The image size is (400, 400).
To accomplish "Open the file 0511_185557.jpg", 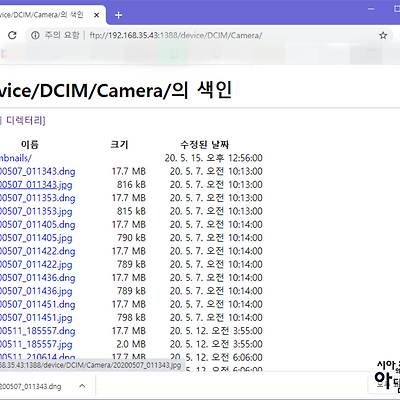I will click(x=36, y=345).
